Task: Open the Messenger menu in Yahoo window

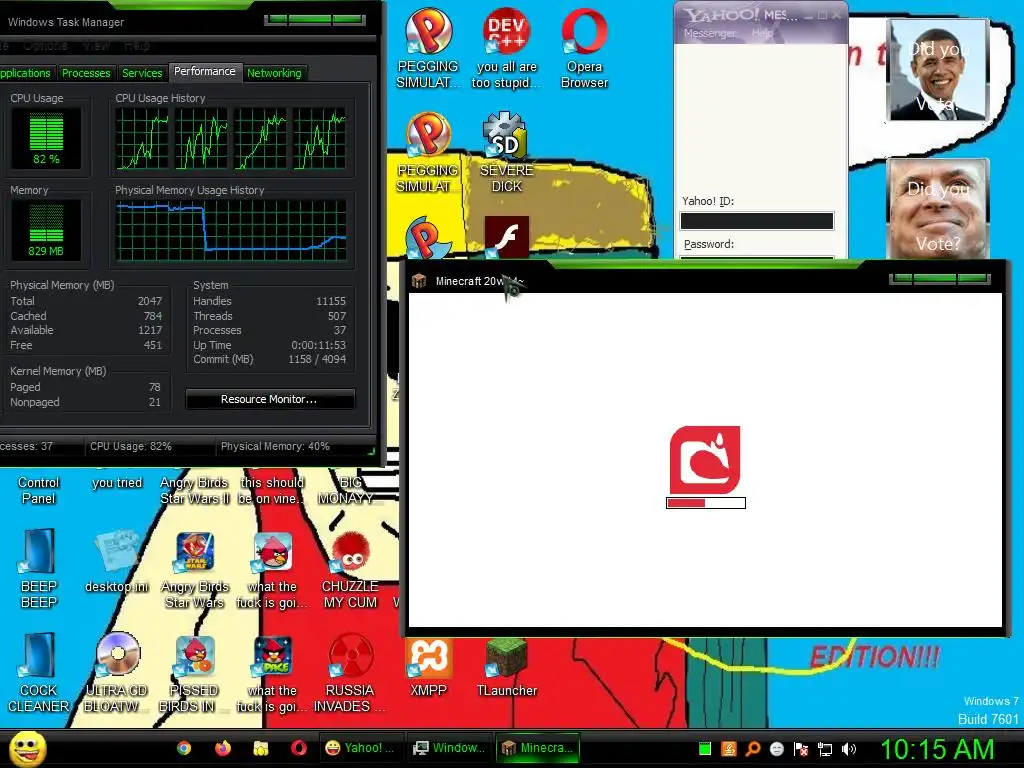Action: (710, 33)
